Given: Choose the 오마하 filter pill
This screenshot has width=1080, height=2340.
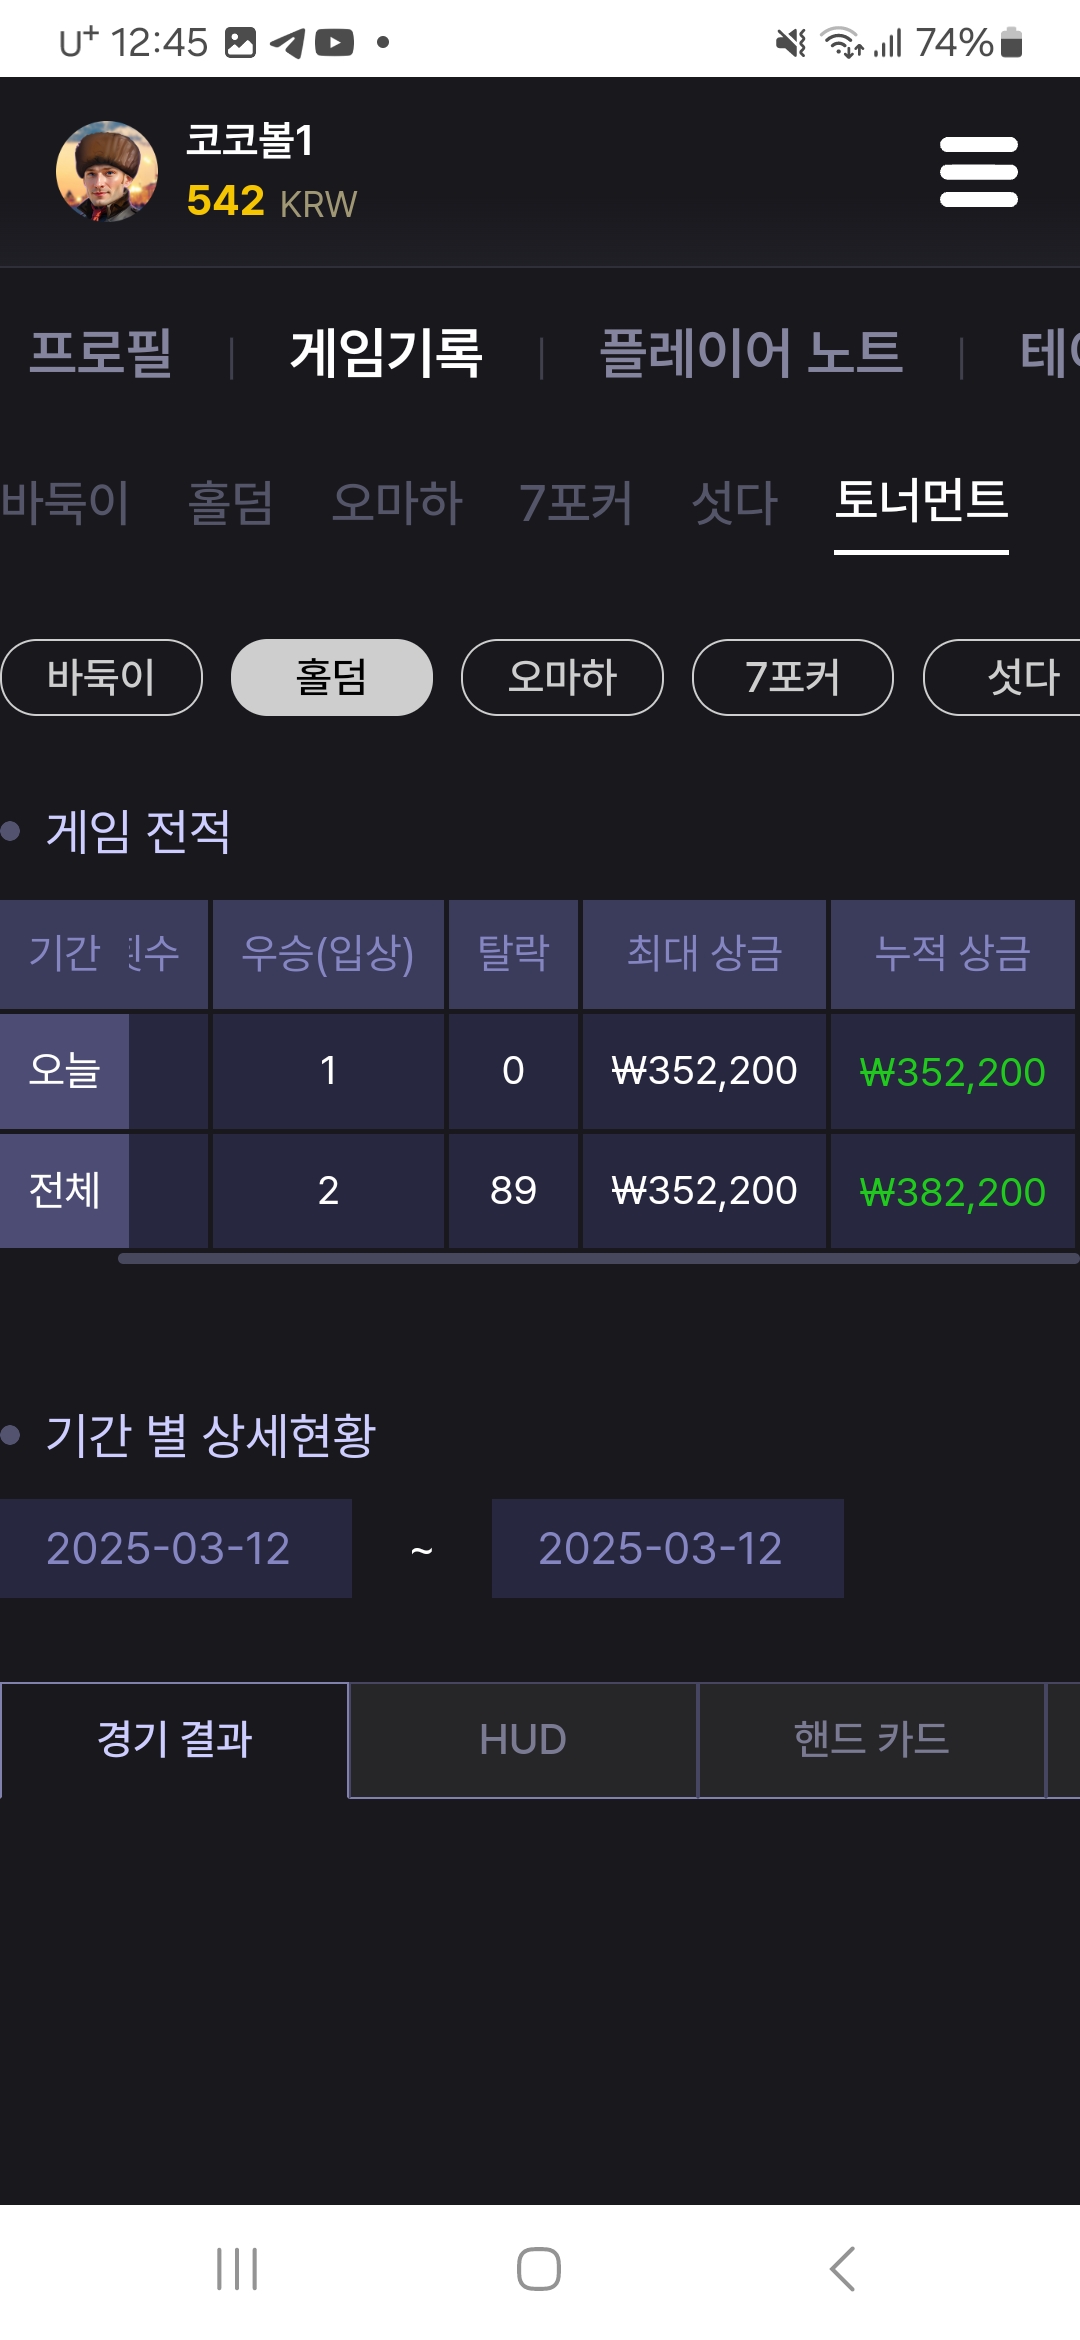Looking at the screenshot, I should coord(562,677).
